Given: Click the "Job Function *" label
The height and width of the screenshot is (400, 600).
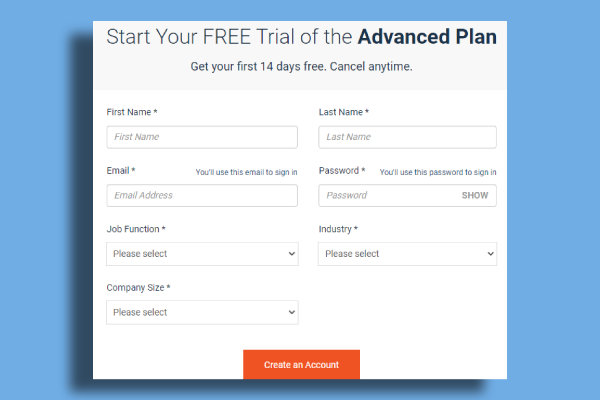Looking at the screenshot, I should [x=136, y=229].
